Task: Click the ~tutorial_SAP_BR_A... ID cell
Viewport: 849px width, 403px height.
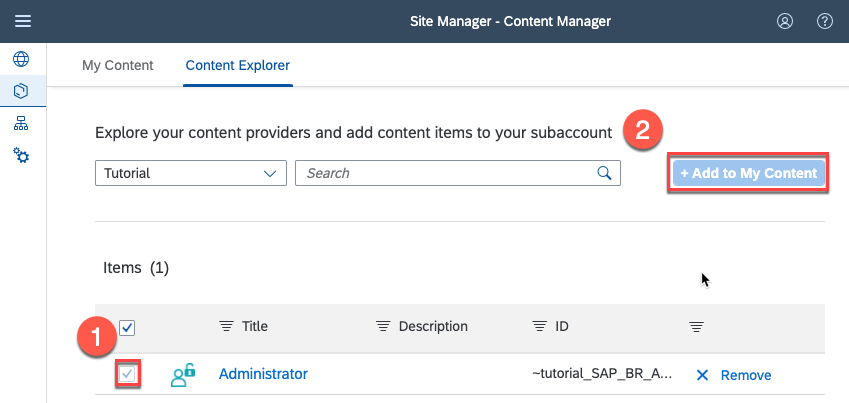Action: 602,374
